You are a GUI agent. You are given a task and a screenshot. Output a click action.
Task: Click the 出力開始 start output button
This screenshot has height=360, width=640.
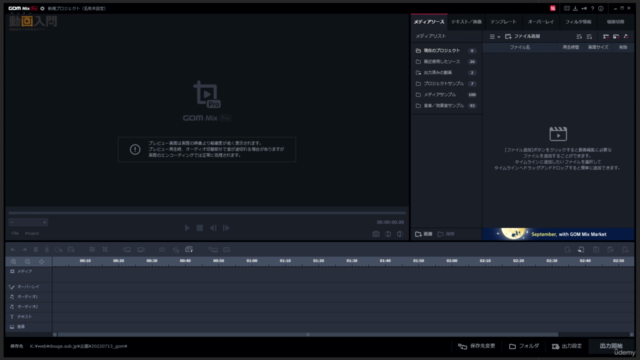[x=611, y=346]
